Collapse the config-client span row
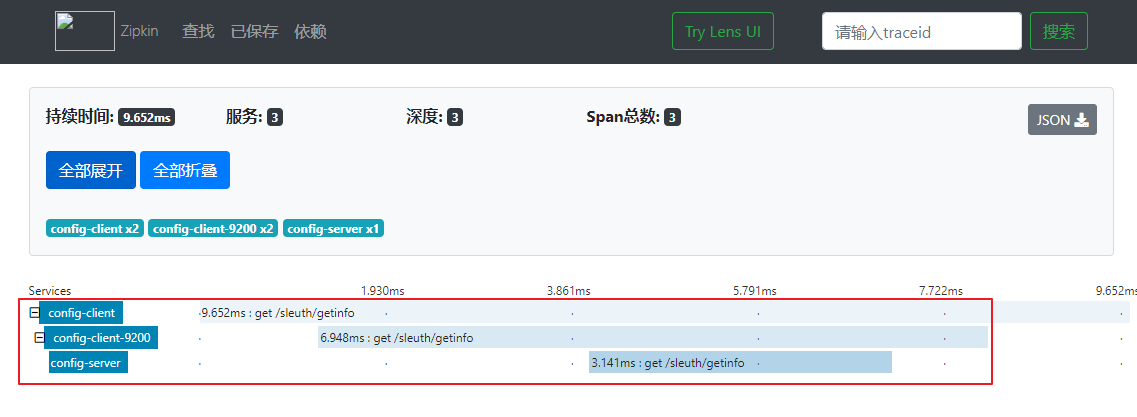This screenshot has height=417, width=1137. 33,313
